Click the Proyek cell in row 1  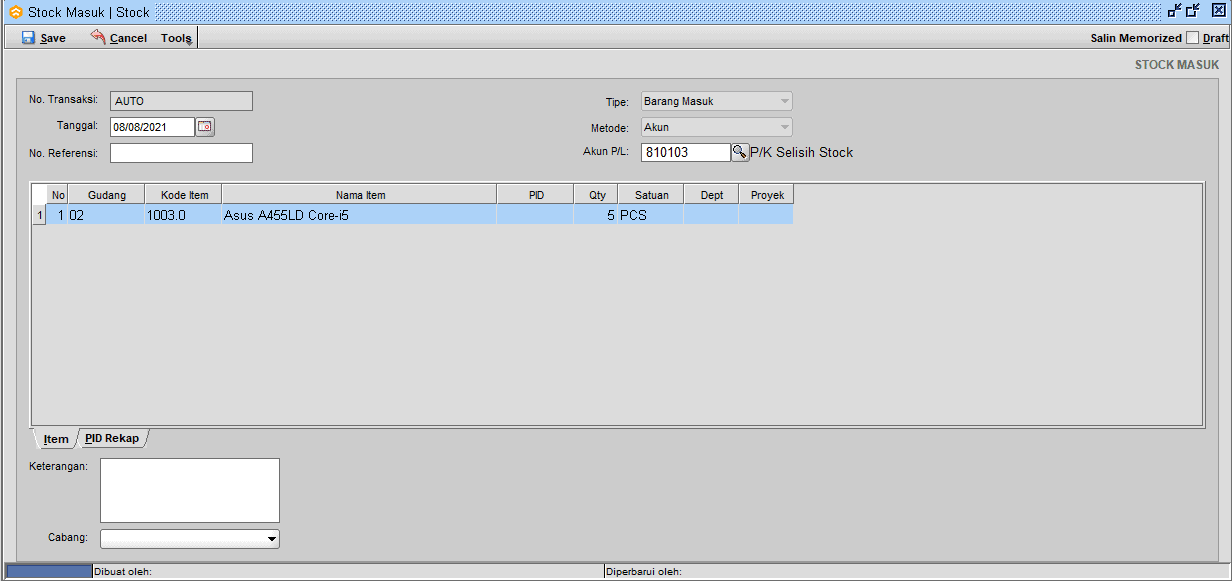coord(767,215)
